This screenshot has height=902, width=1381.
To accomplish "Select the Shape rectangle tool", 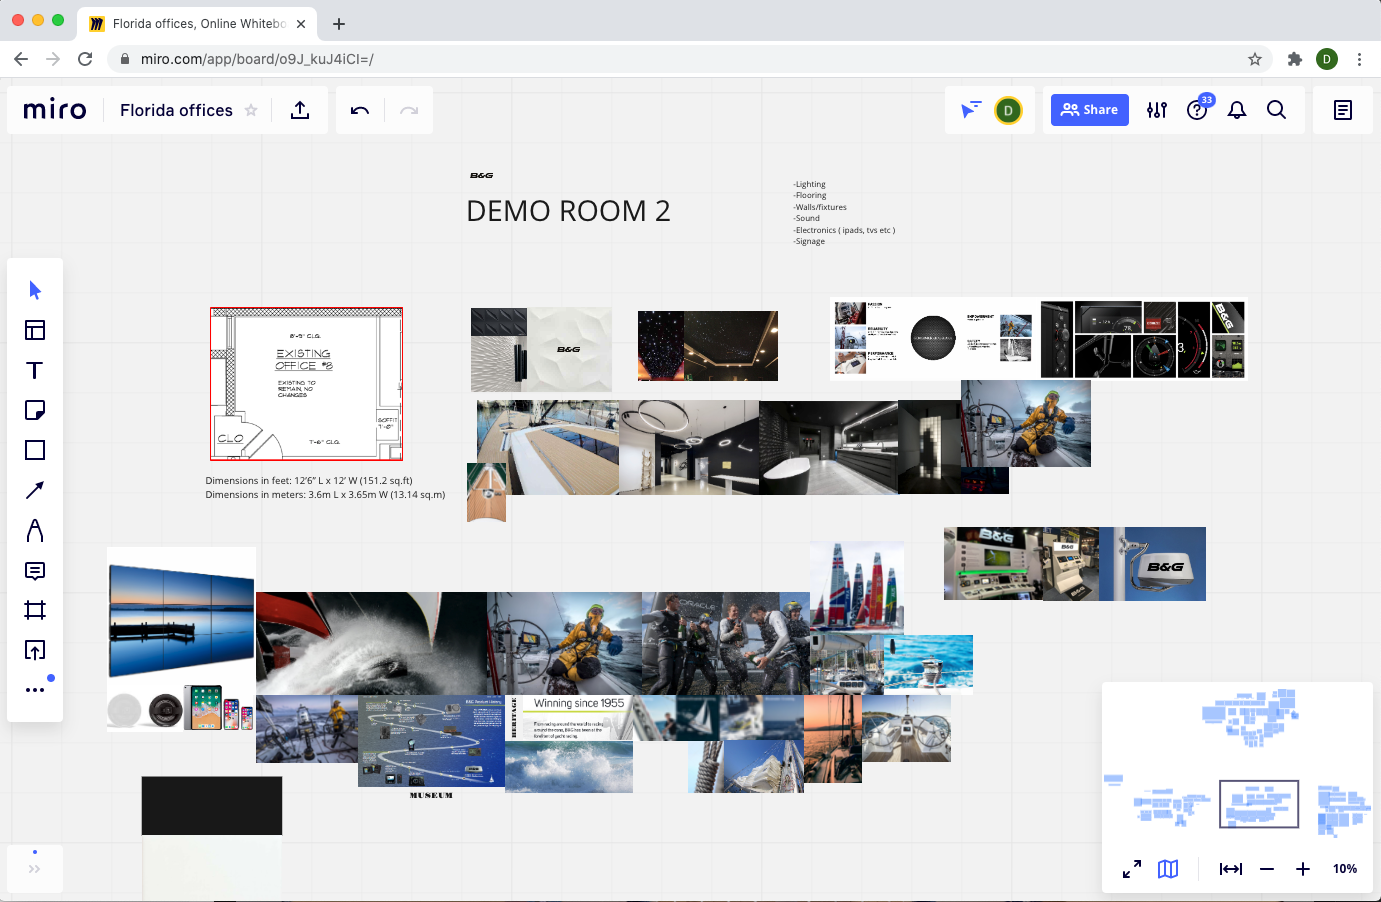I will [35, 450].
